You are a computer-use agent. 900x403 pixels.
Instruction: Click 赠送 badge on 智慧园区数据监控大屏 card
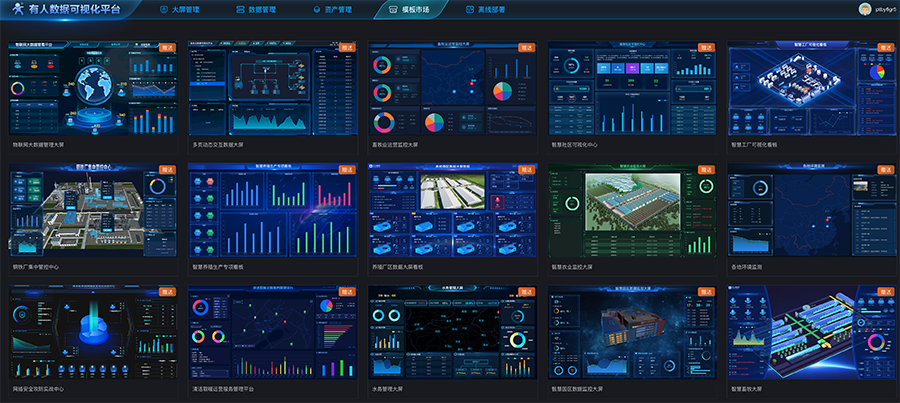pos(707,292)
